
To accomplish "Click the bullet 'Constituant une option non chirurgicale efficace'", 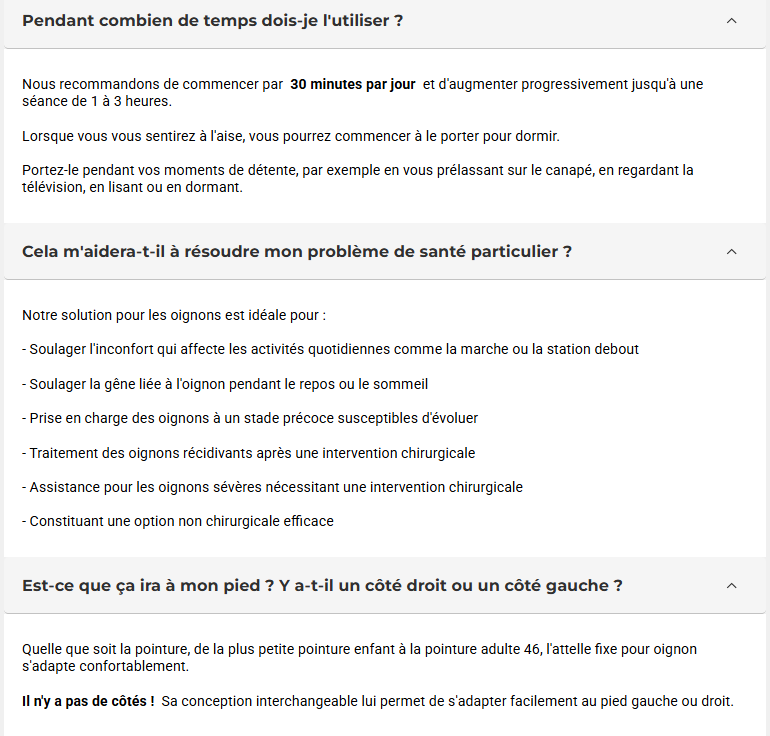I will tap(178, 521).
